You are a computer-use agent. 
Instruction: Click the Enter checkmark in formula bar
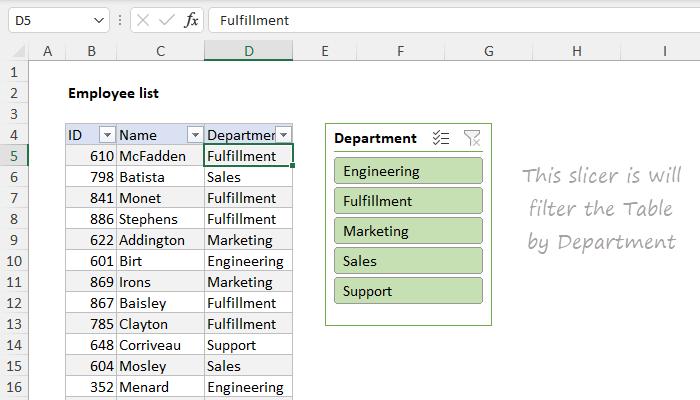pos(166,20)
